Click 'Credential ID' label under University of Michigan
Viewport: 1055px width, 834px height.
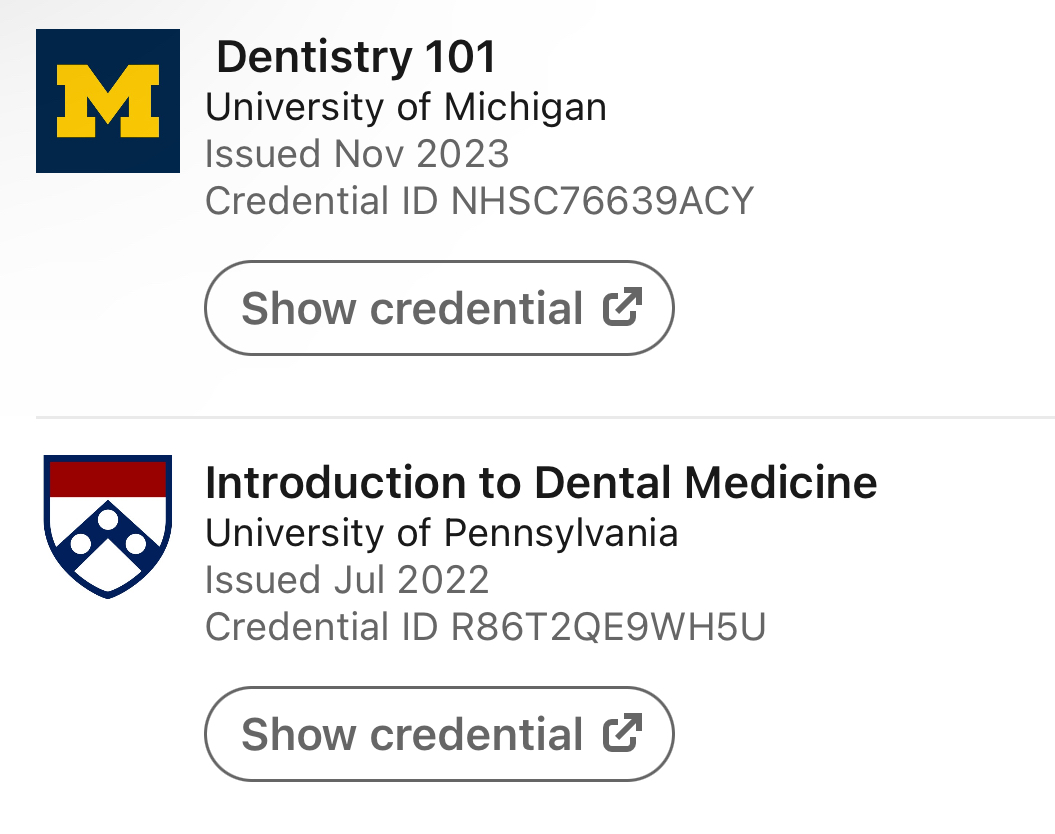(x=322, y=202)
